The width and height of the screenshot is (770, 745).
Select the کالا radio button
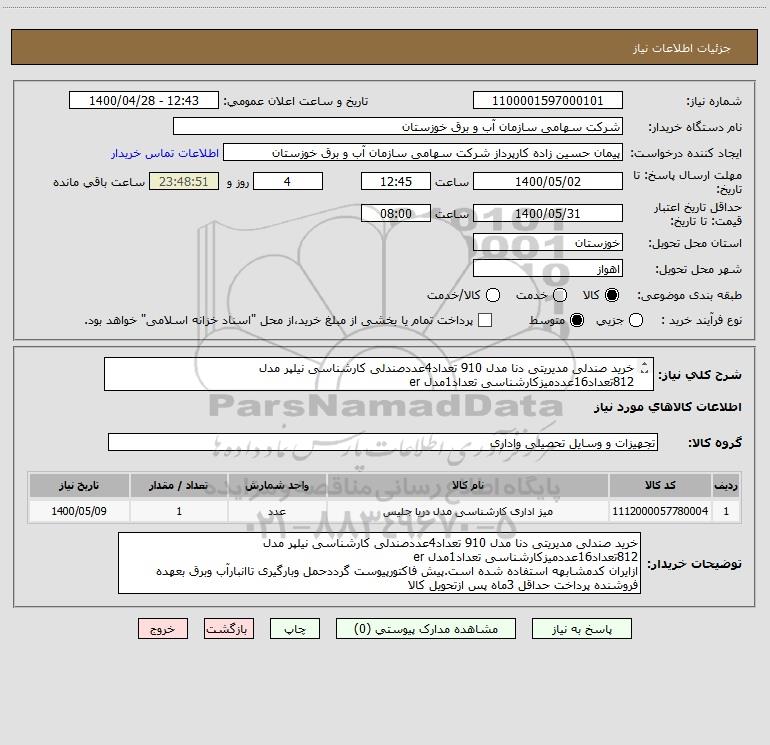(612, 295)
